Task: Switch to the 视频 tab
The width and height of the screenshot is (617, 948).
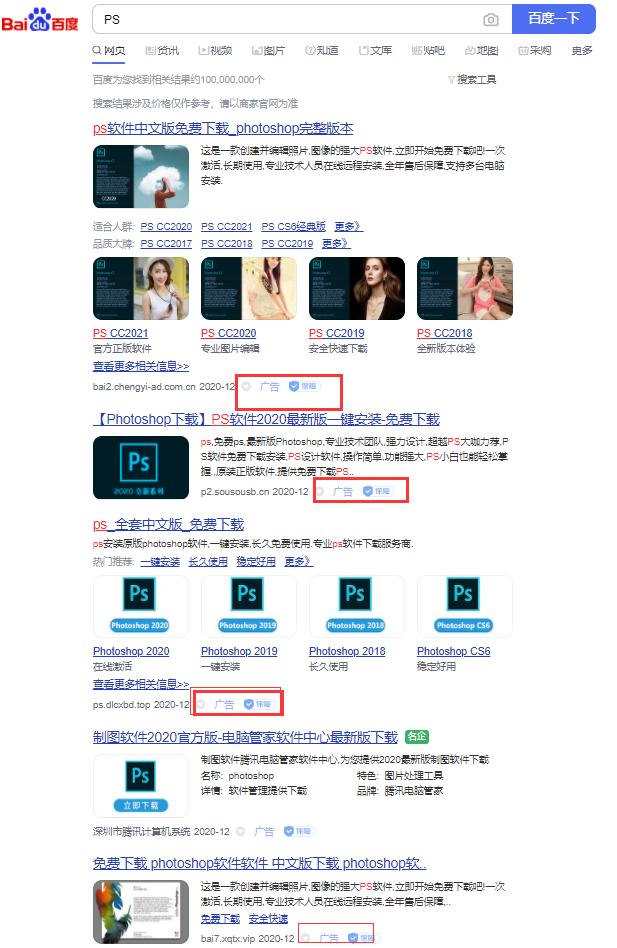Action: [215, 51]
